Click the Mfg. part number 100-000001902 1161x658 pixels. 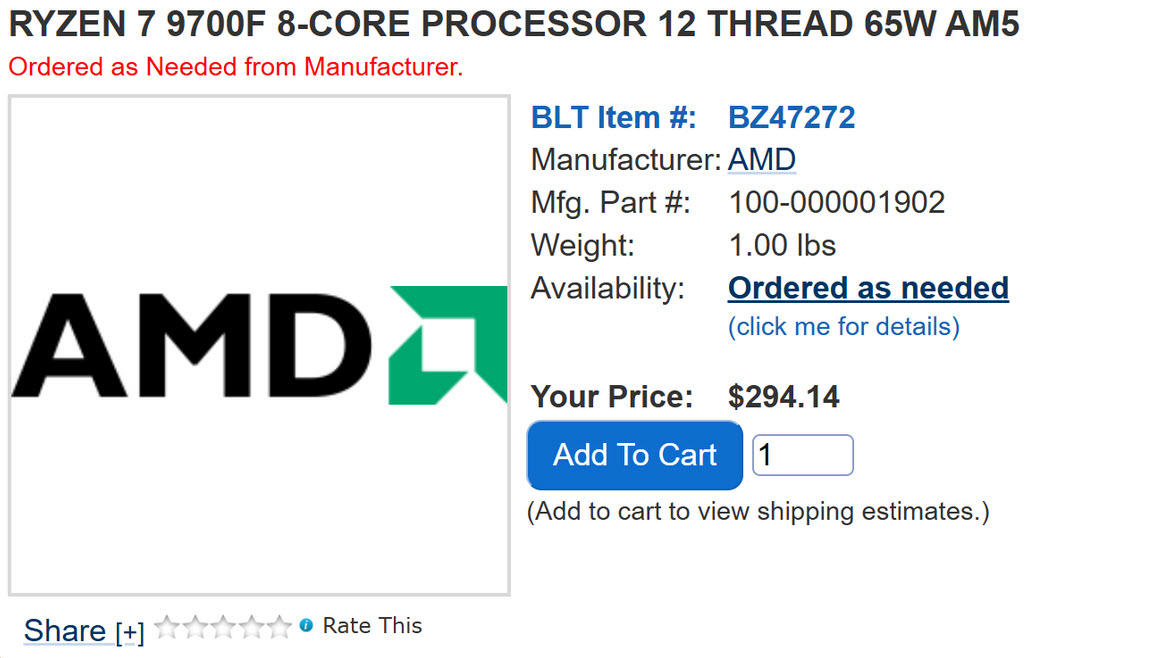pos(837,203)
